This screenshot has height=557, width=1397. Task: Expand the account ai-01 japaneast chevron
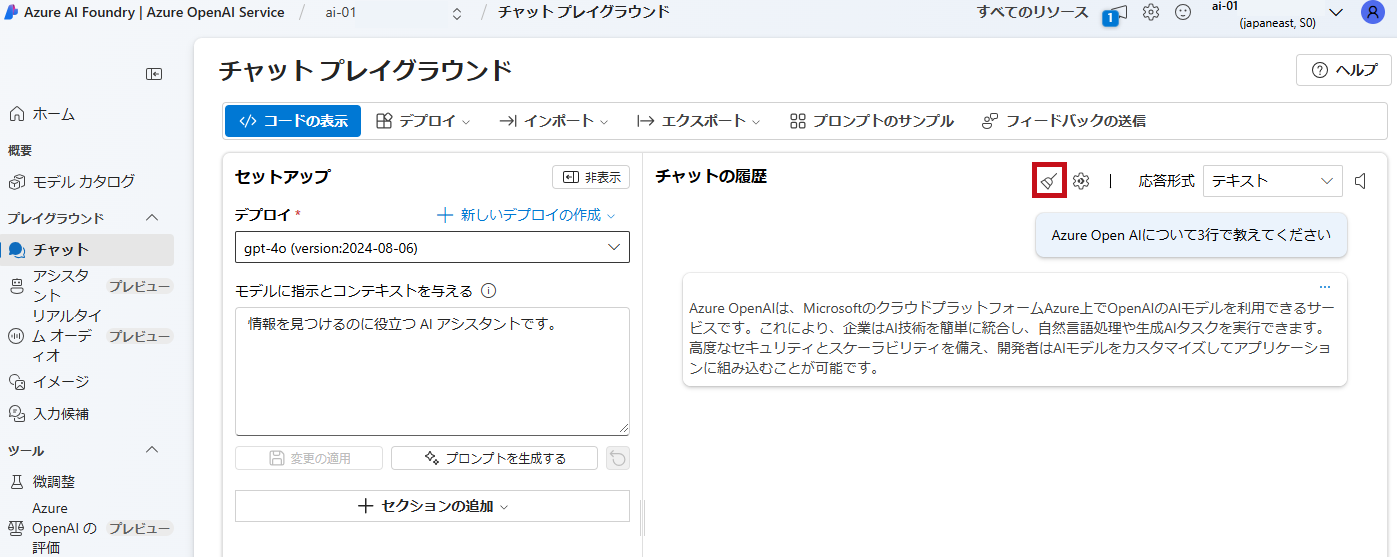(x=1336, y=13)
